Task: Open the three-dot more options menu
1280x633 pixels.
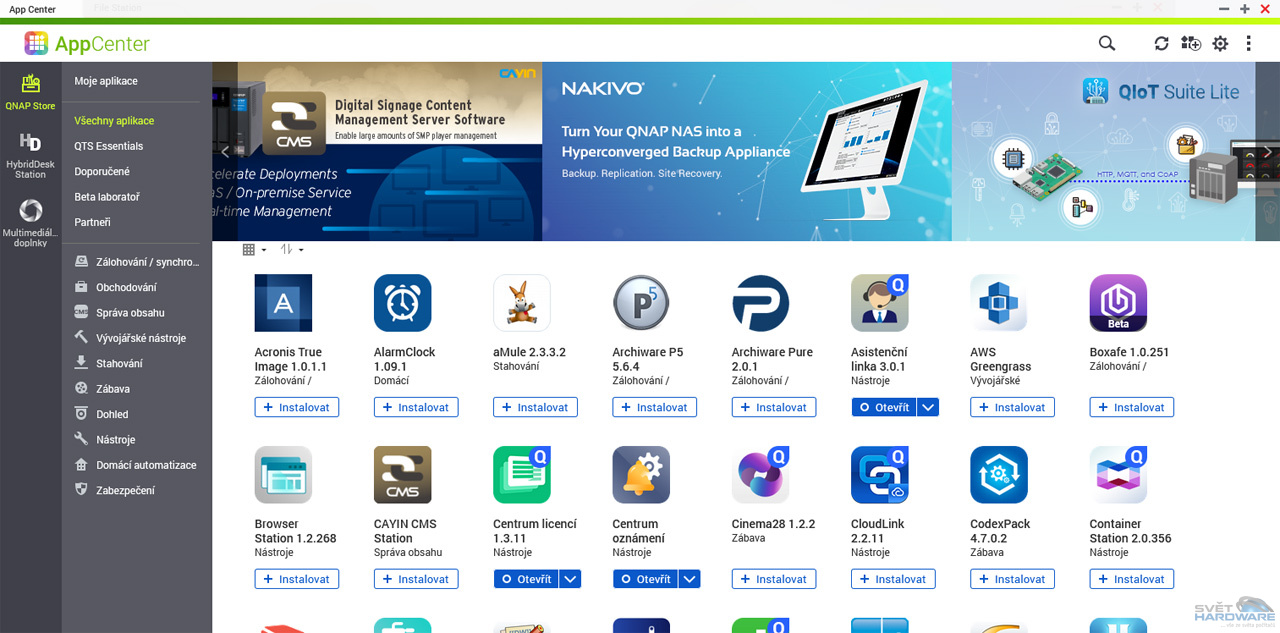Action: [x=1250, y=43]
